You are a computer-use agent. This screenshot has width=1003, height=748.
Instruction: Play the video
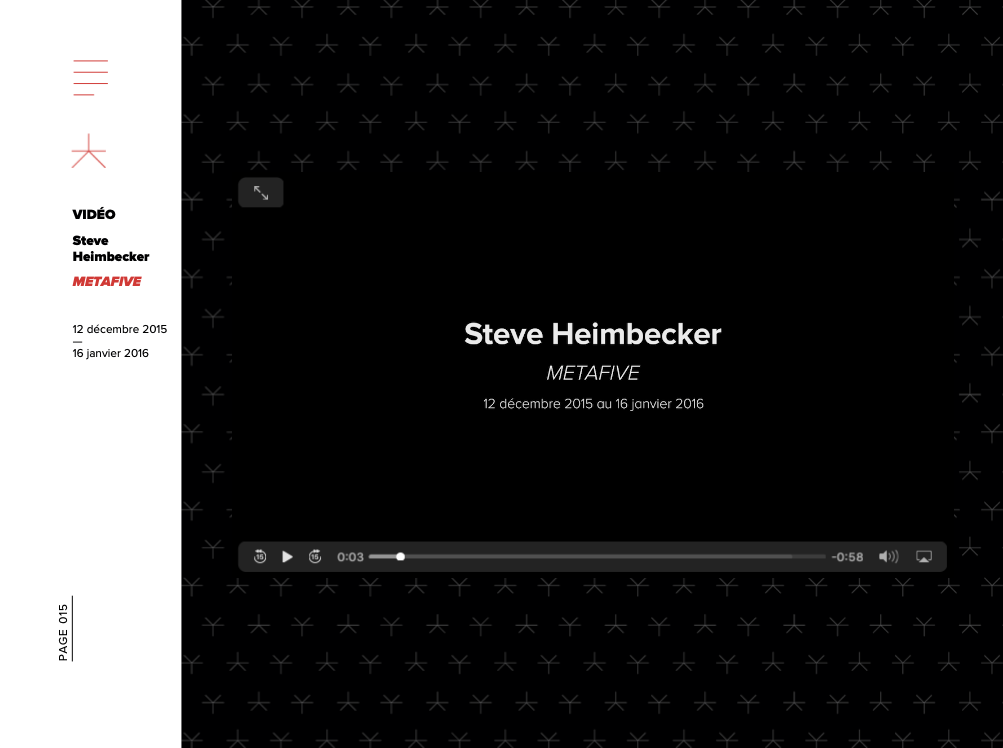tap(288, 557)
